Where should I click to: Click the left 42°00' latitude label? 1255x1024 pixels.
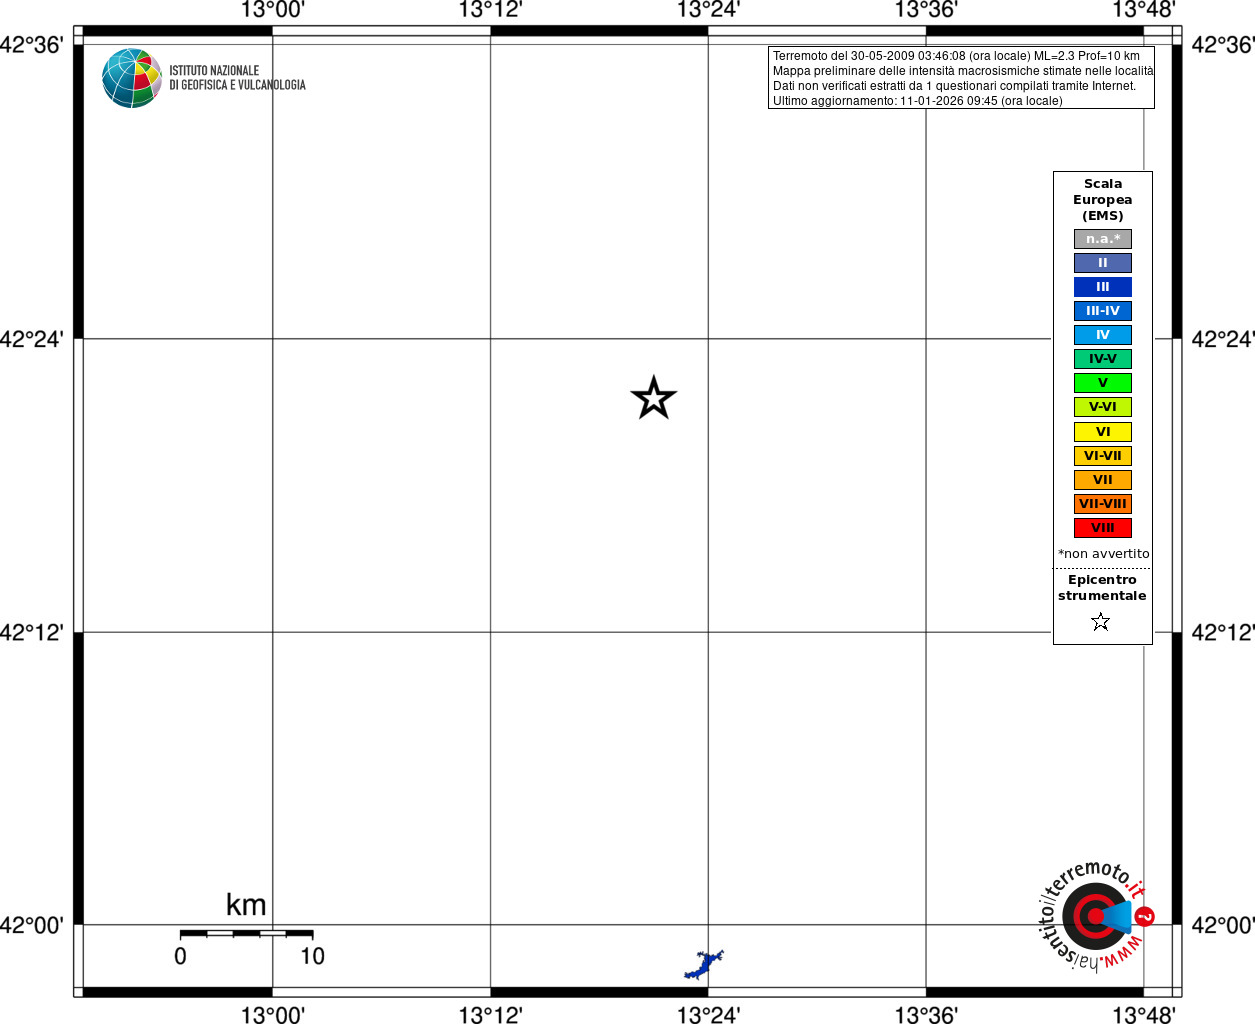[x=31, y=925]
